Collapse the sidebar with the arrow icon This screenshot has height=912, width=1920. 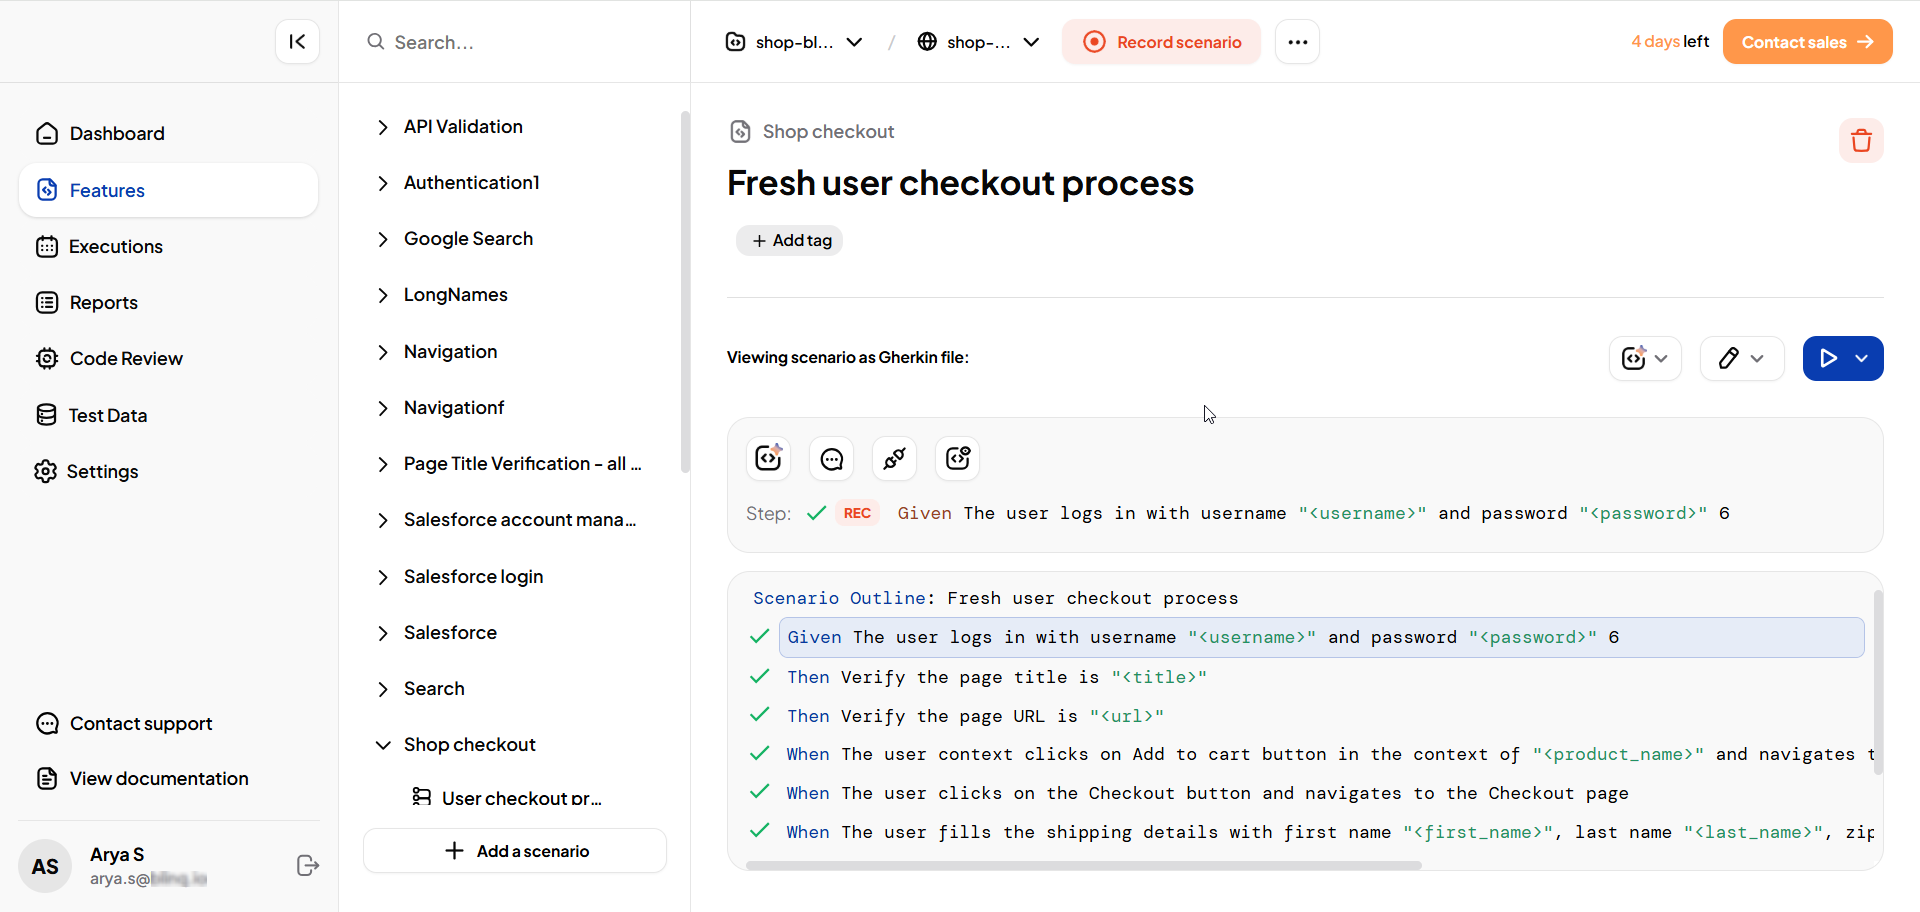pyautogui.click(x=297, y=41)
